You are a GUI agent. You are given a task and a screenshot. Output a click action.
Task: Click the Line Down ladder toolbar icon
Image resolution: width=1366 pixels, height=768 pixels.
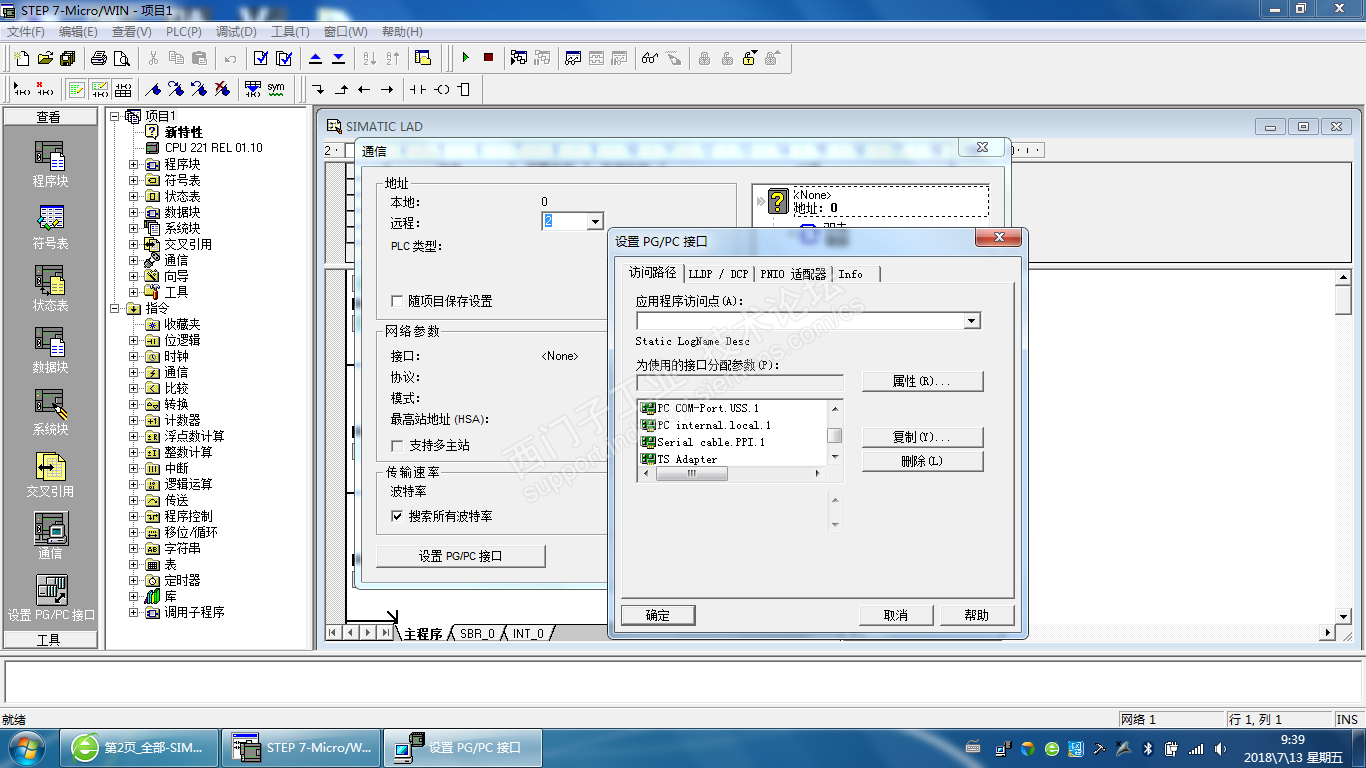tap(318, 89)
